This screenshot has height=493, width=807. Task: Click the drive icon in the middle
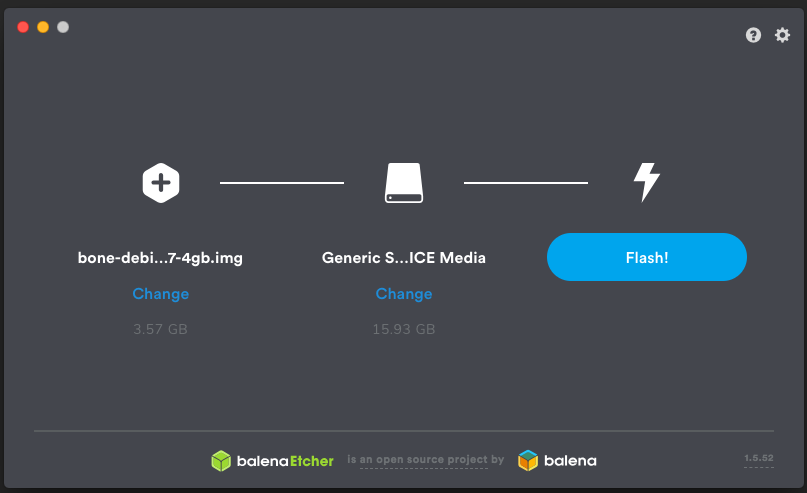click(x=404, y=183)
